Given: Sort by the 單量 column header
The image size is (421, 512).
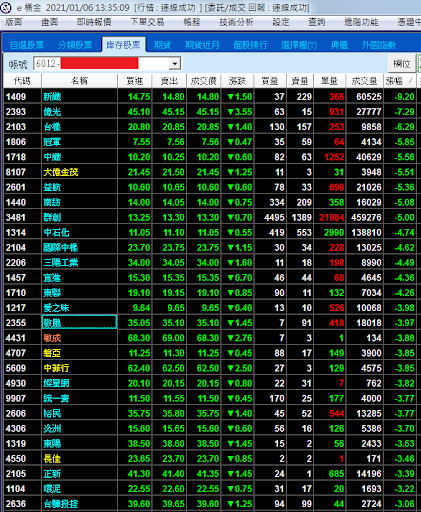Looking at the screenshot, I should point(329,81).
